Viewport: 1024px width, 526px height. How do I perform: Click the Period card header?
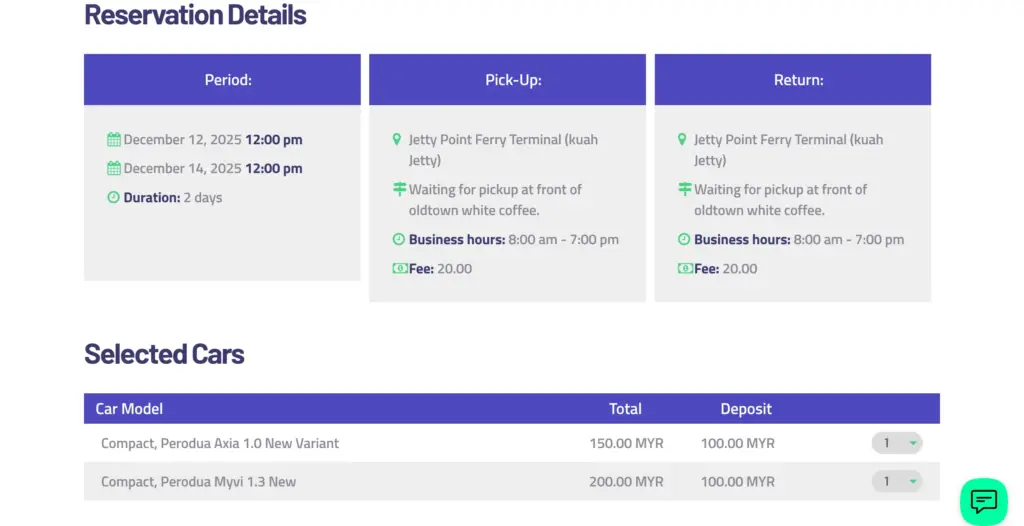[x=222, y=80]
